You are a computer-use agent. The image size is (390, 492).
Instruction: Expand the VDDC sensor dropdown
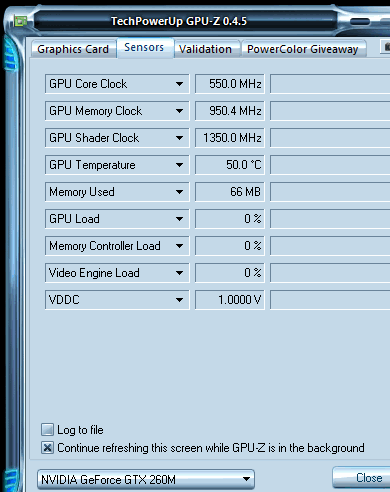point(117,300)
